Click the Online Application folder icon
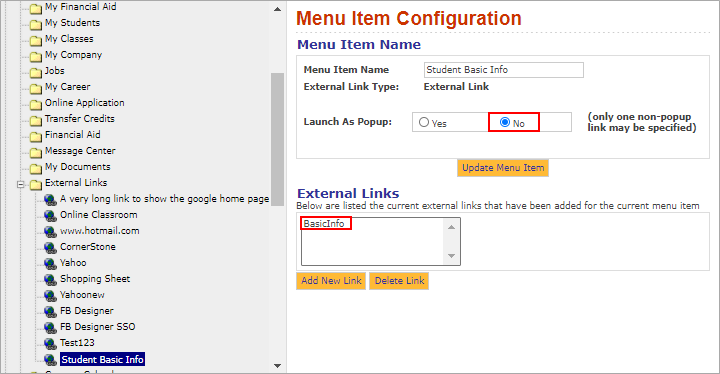 click(35, 104)
